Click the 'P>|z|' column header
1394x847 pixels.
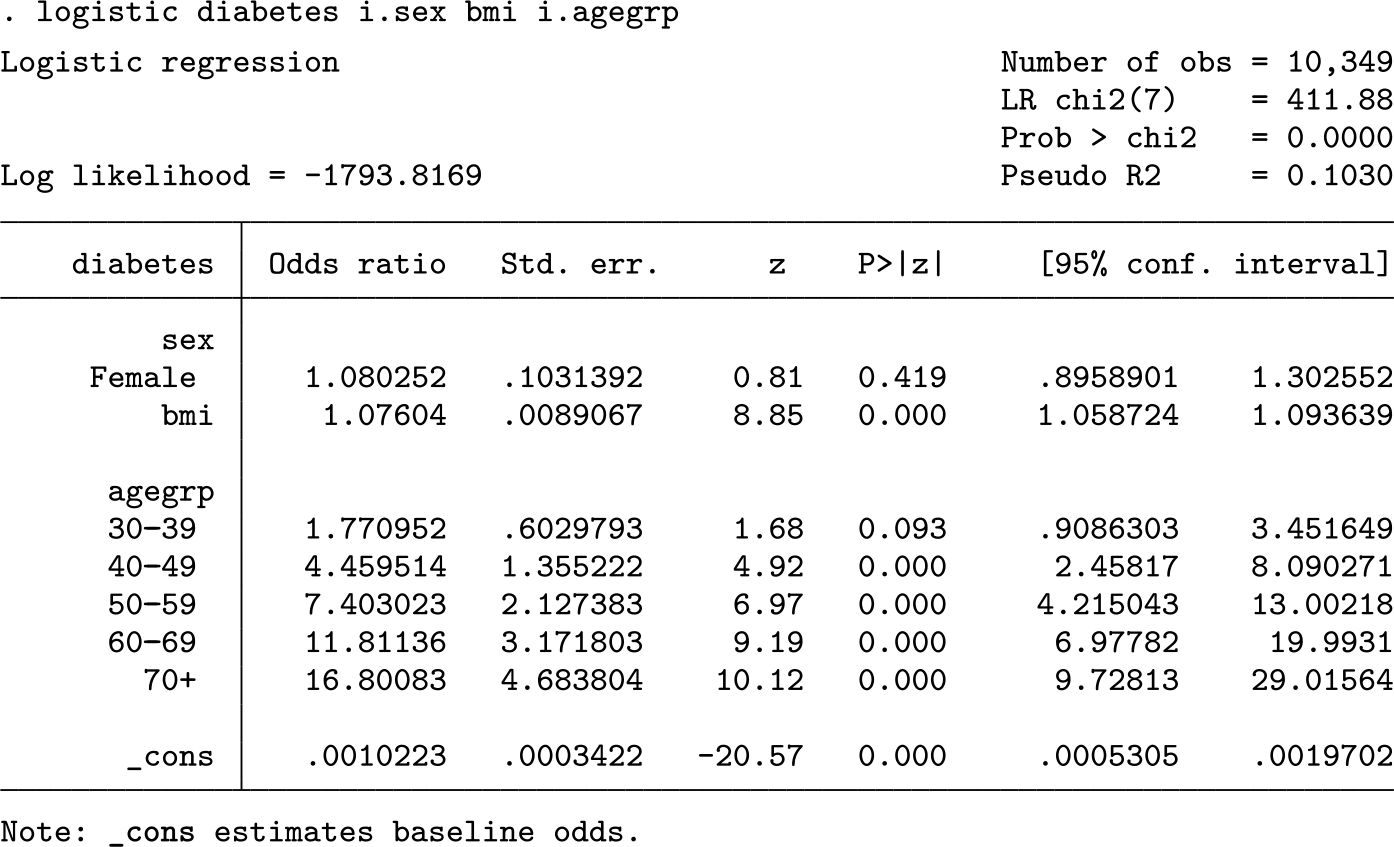(x=901, y=264)
